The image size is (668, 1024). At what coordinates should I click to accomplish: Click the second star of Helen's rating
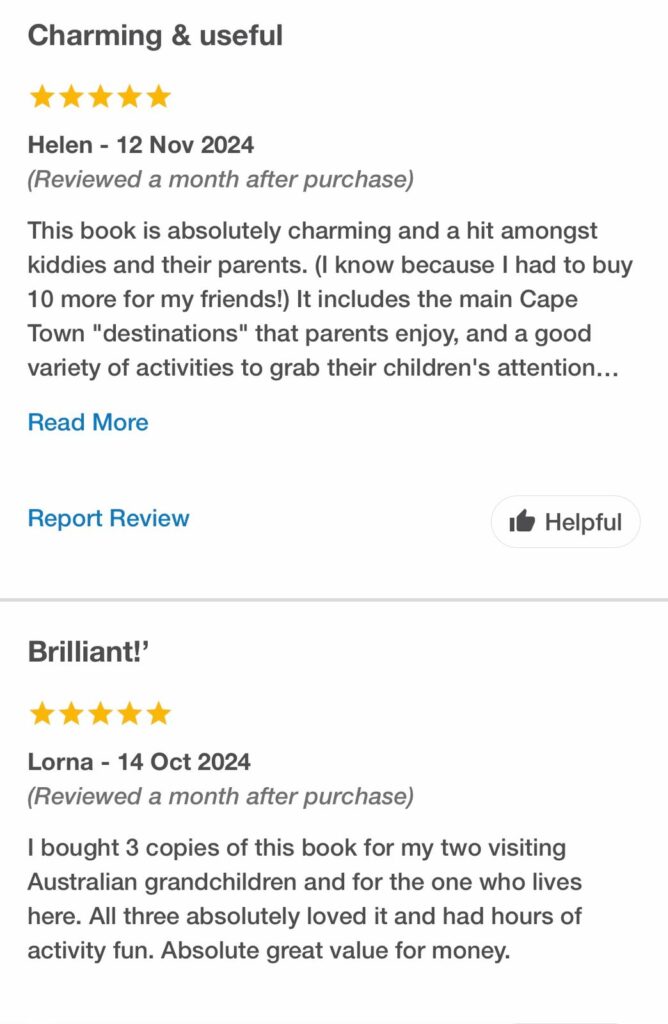point(71,97)
